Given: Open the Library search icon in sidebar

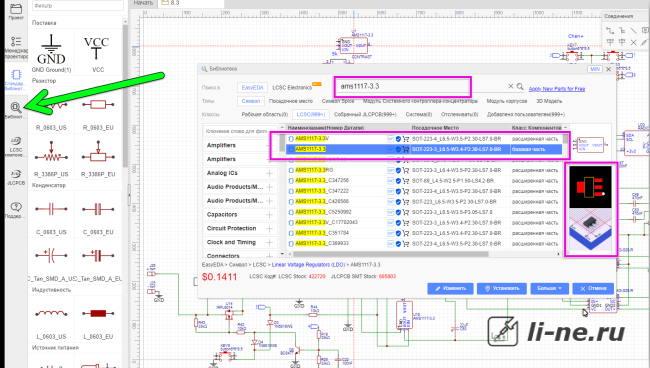Looking at the screenshot, I should tap(15, 110).
